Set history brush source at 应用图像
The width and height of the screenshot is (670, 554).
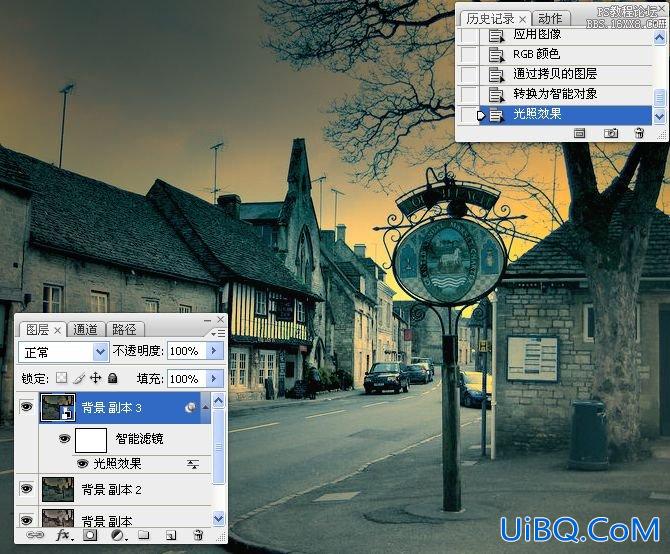point(469,35)
